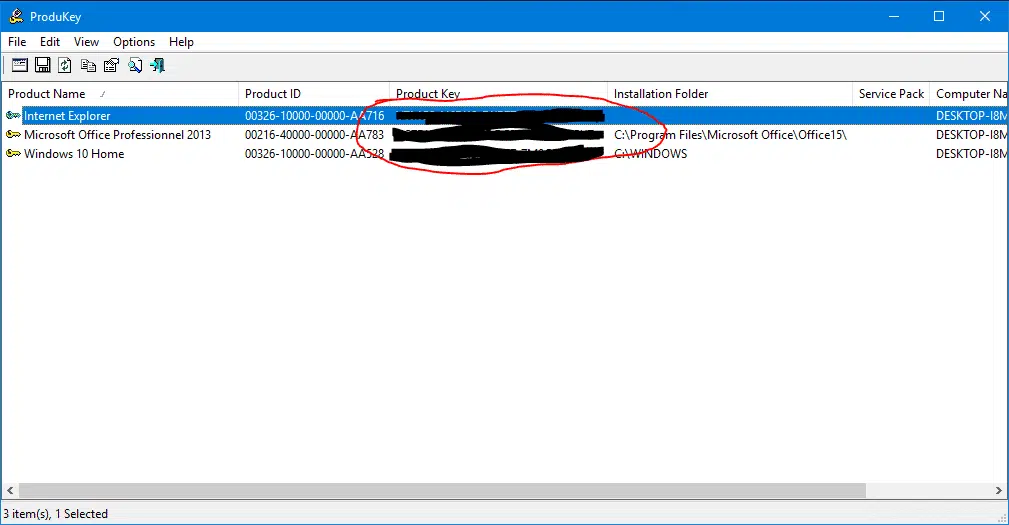Click the ProduKey title bar app icon
The height and width of the screenshot is (525, 1009).
(x=16, y=16)
